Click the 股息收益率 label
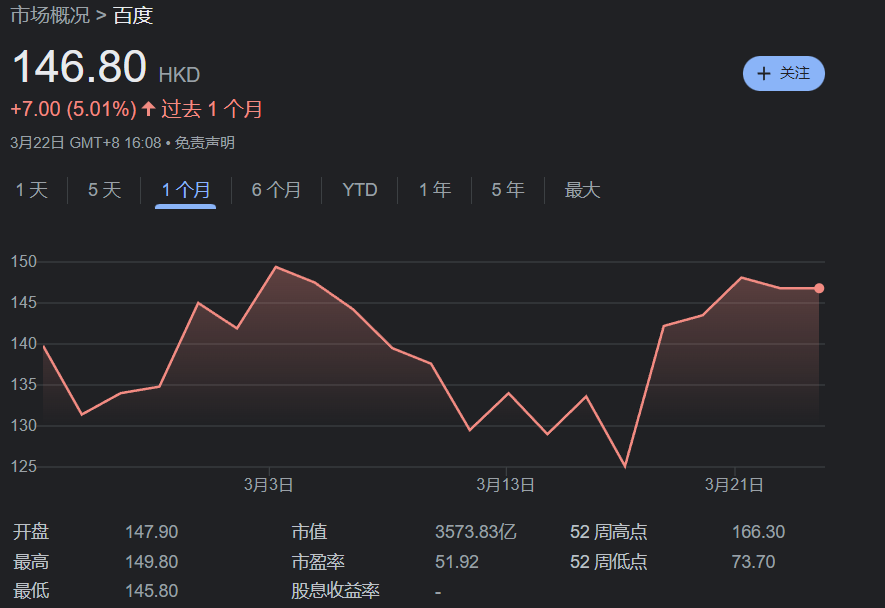 pyautogui.click(x=335, y=591)
